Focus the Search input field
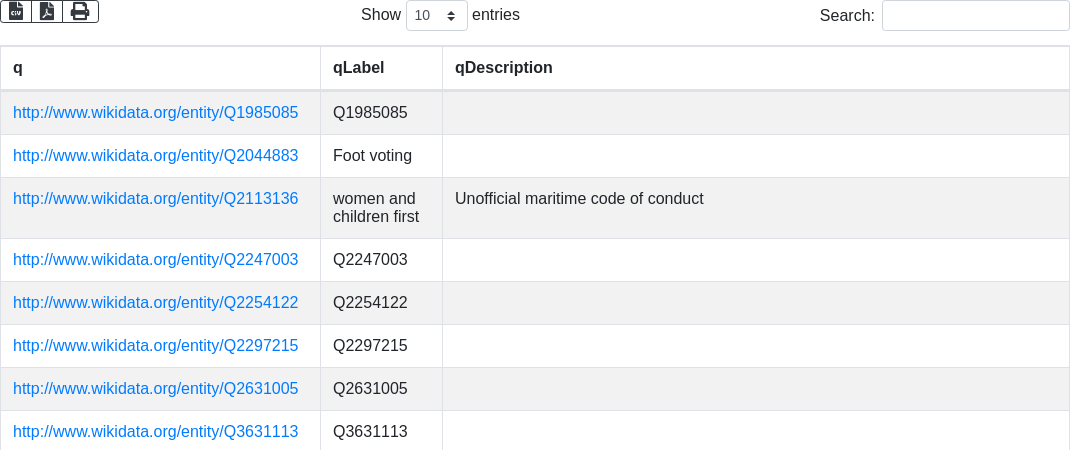This screenshot has height=450, width=1070. [975, 15]
